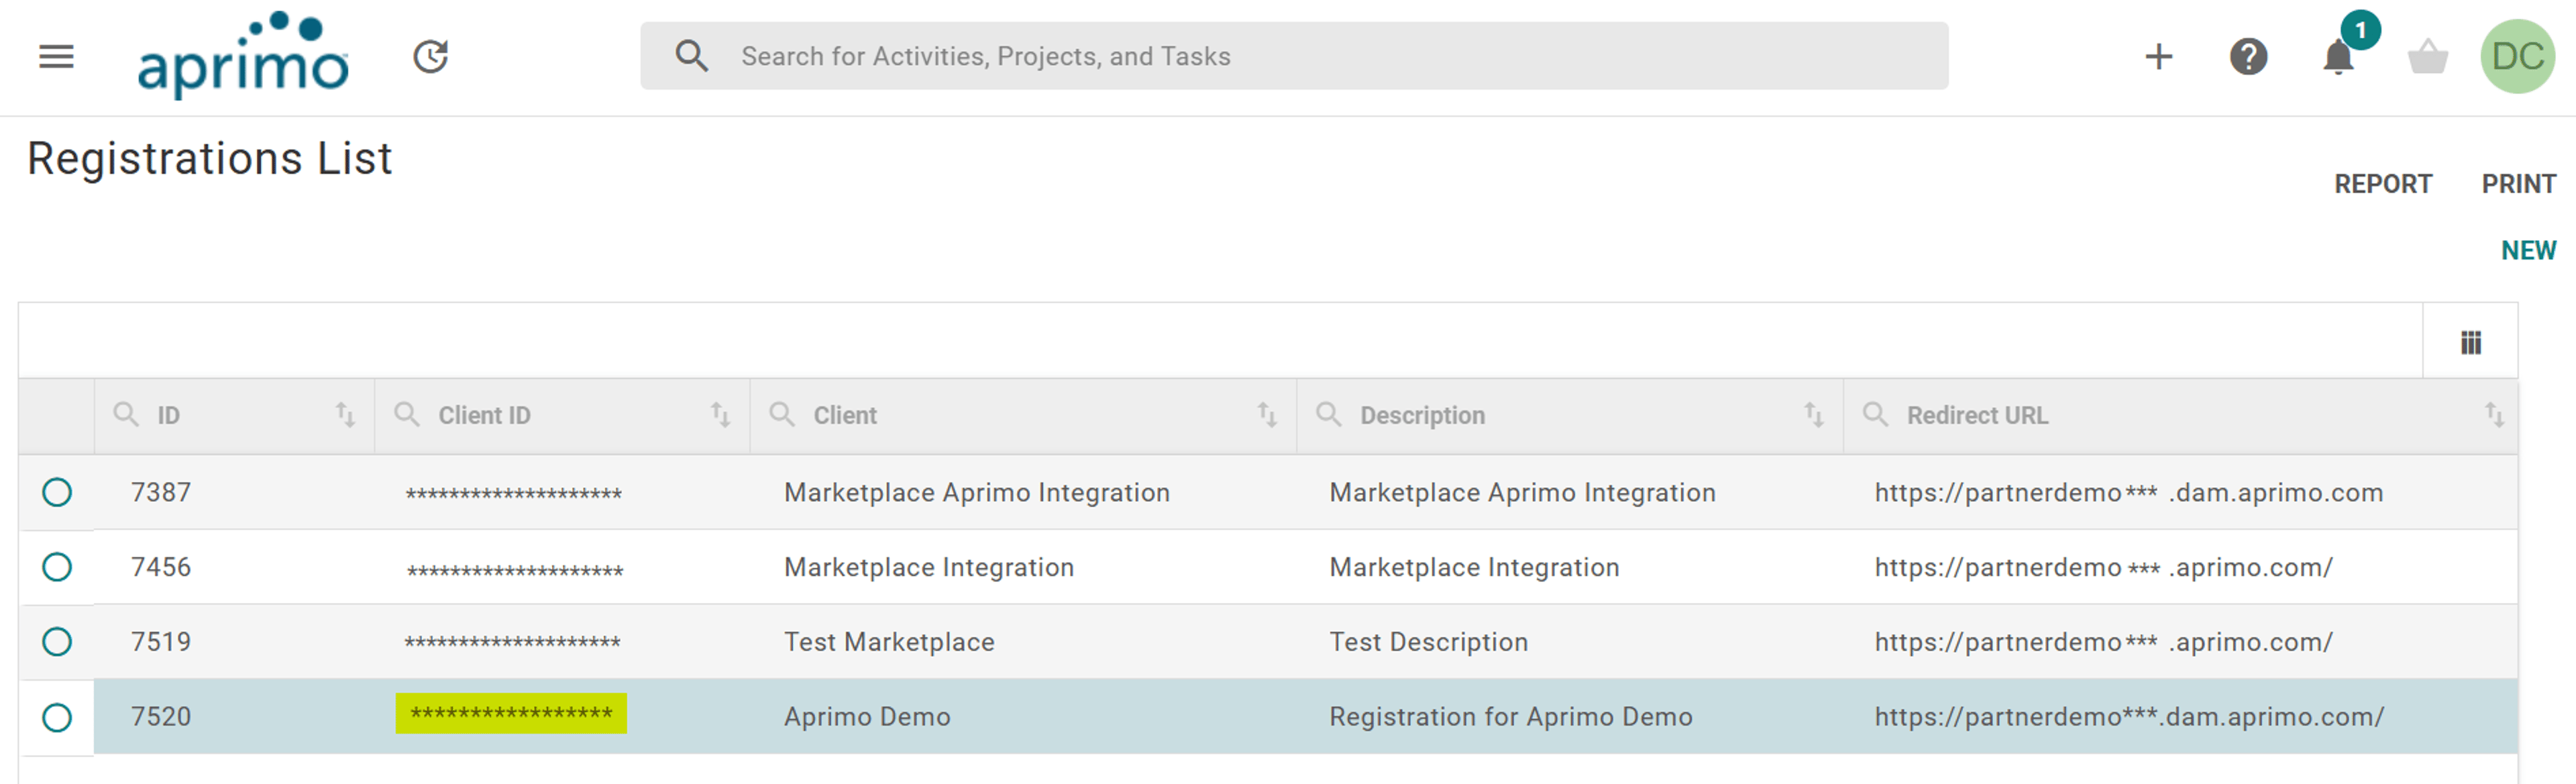Image resolution: width=2576 pixels, height=784 pixels.
Task: Click masked Client ID in row 7387
Action: (x=514, y=494)
